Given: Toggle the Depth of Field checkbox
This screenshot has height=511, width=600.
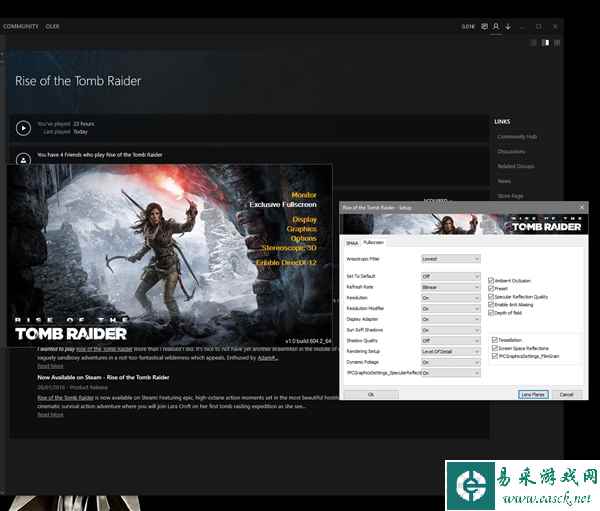Looking at the screenshot, I should pos(491,313).
